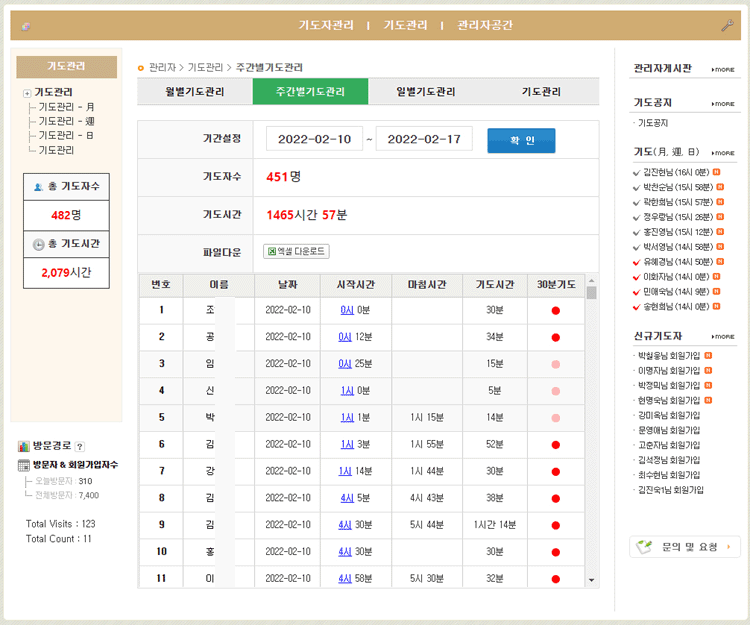Select 기도관리 - 月 in the sidebar tree
The width and height of the screenshot is (750, 625).
click(66, 107)
